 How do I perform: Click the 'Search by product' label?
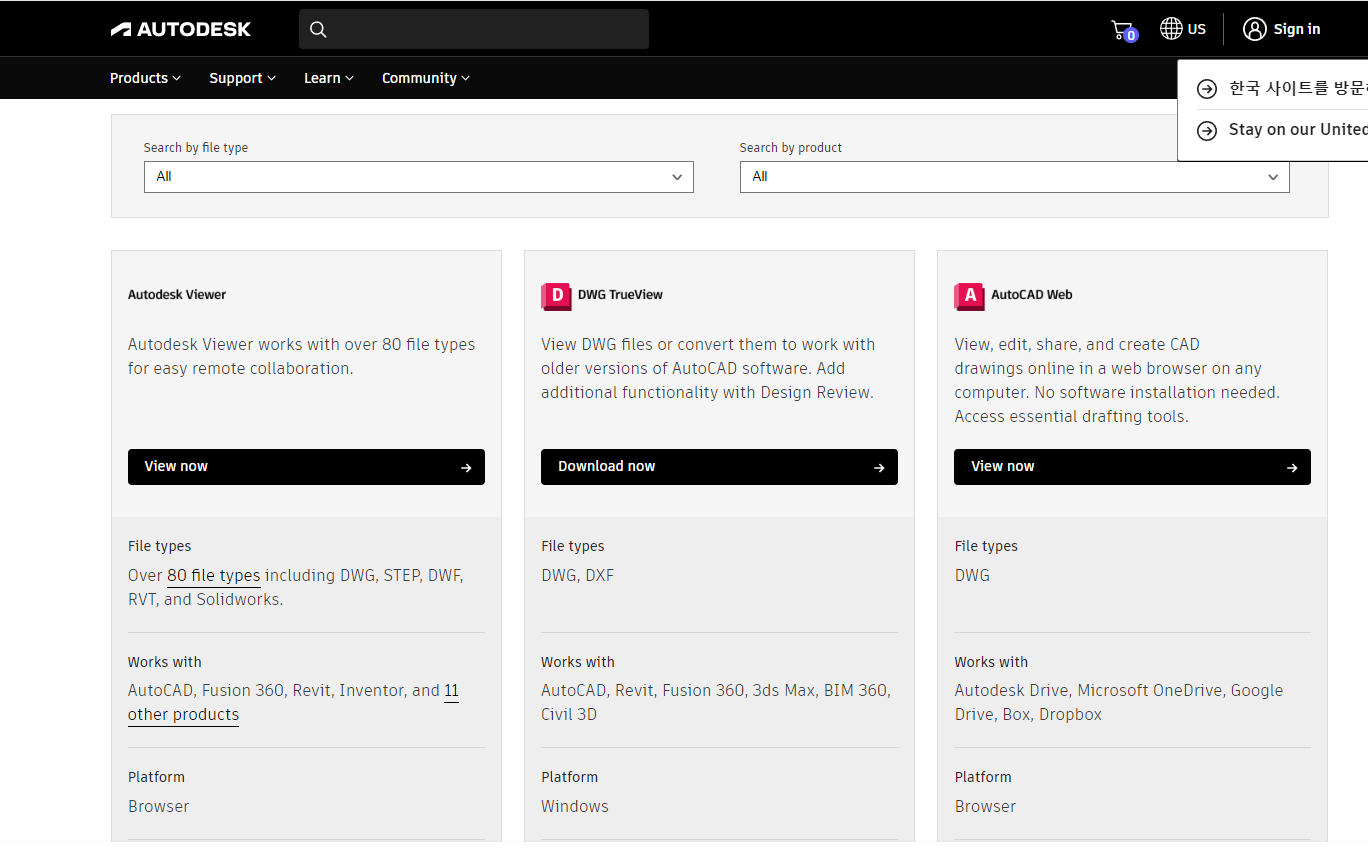tap(791, 148)
